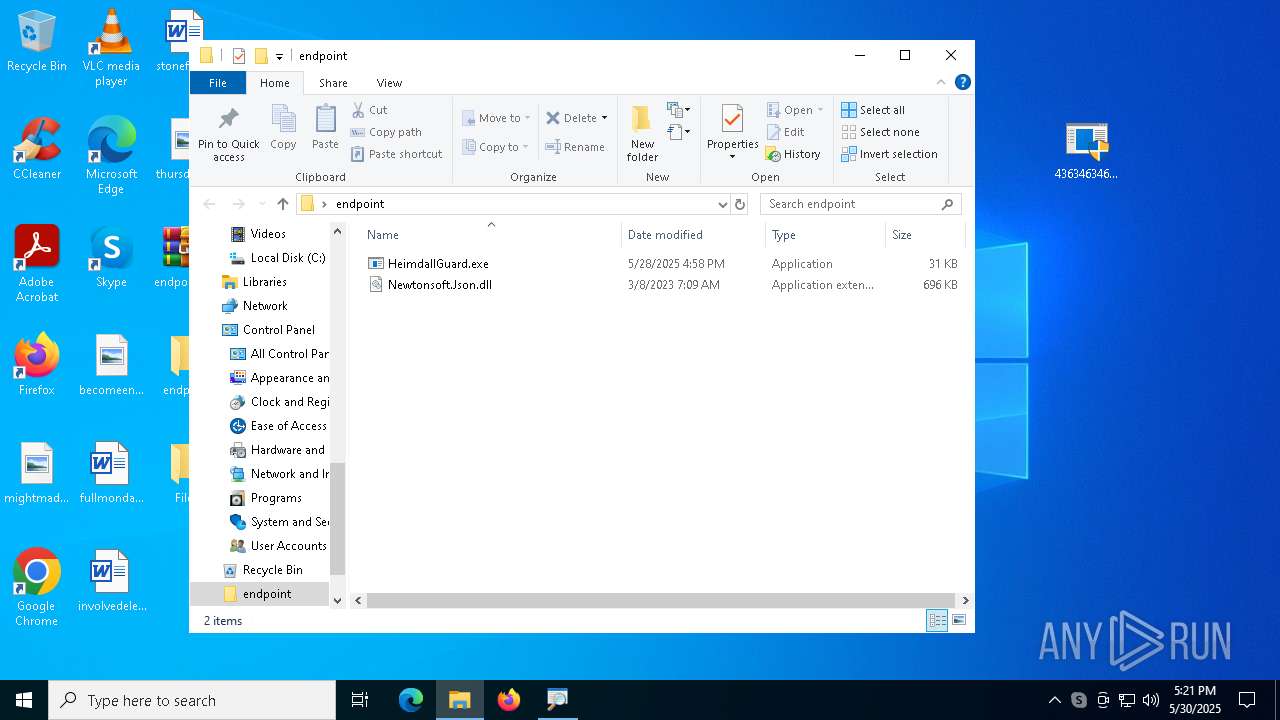Image resolution: width=1280 pixels, height=720 pixels.
Task: Collapse the ribbon with chevron
Action: [941, 83]
